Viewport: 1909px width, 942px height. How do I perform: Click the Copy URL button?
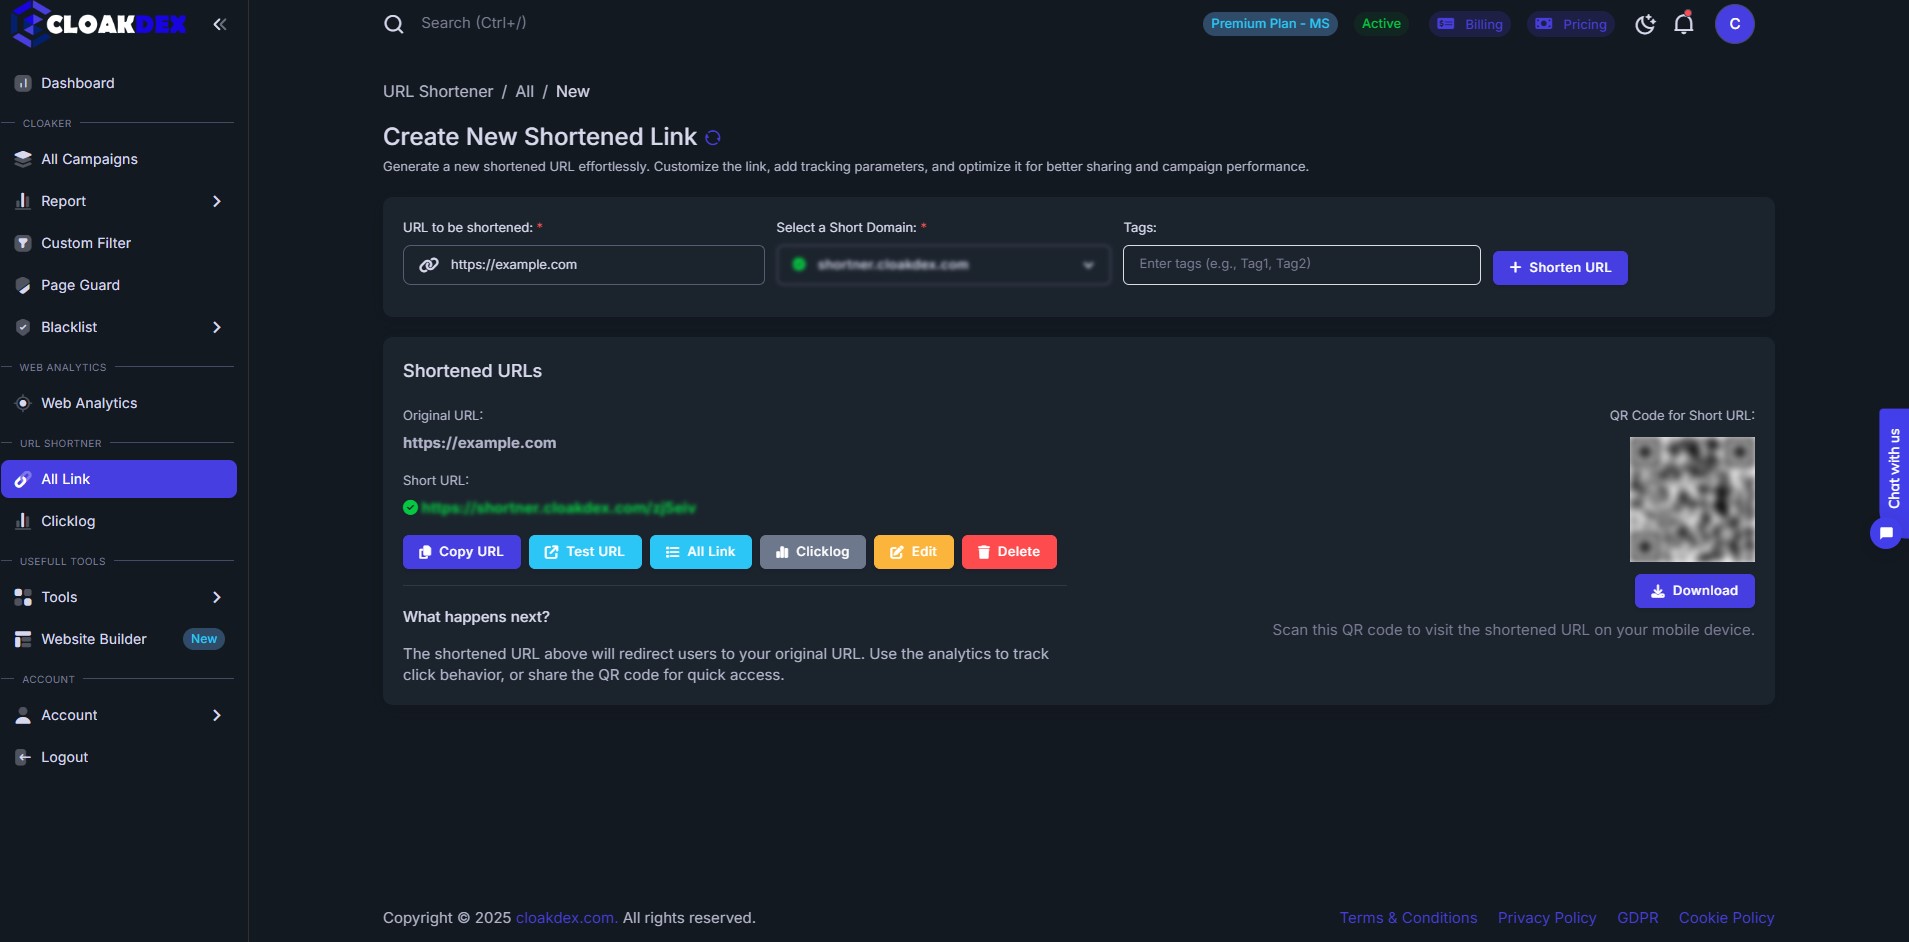coord(462,552)
